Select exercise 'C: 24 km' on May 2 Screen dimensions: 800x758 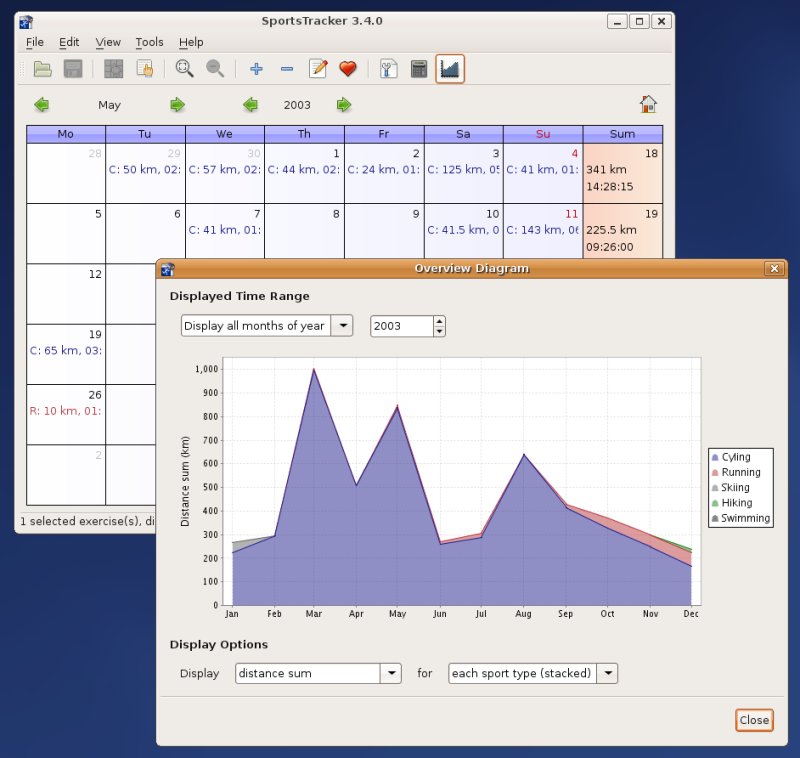[384, 169]
